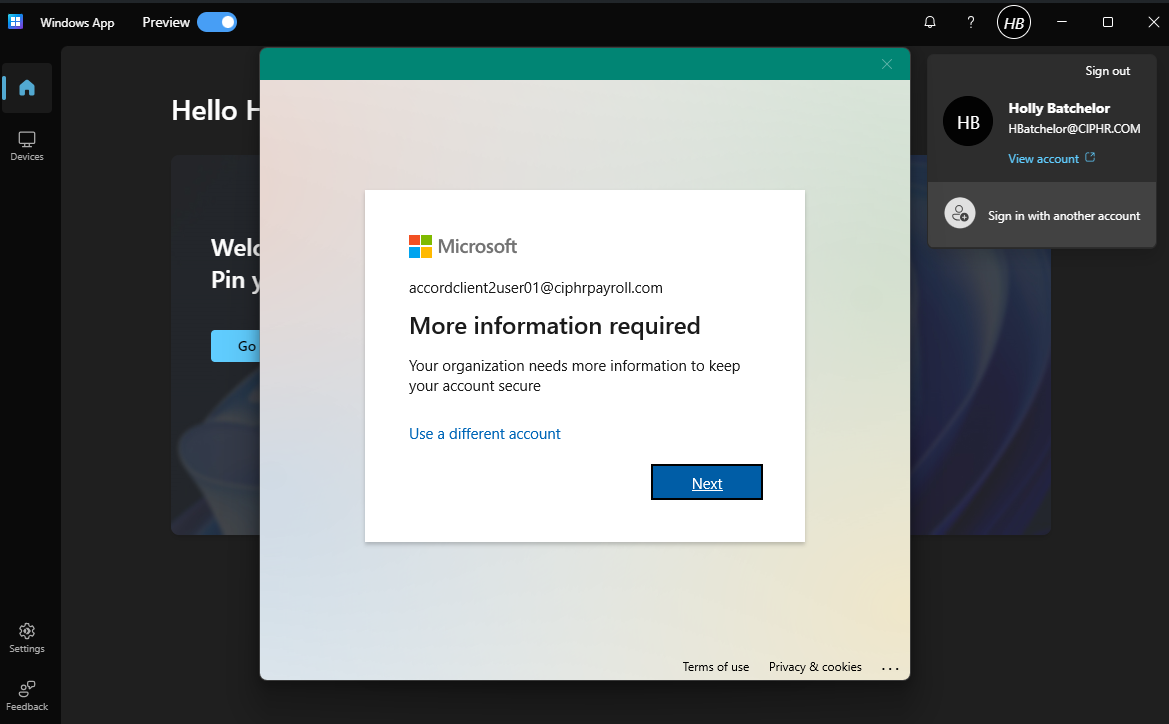Maximize the Windows App window

click(1108, 22)
